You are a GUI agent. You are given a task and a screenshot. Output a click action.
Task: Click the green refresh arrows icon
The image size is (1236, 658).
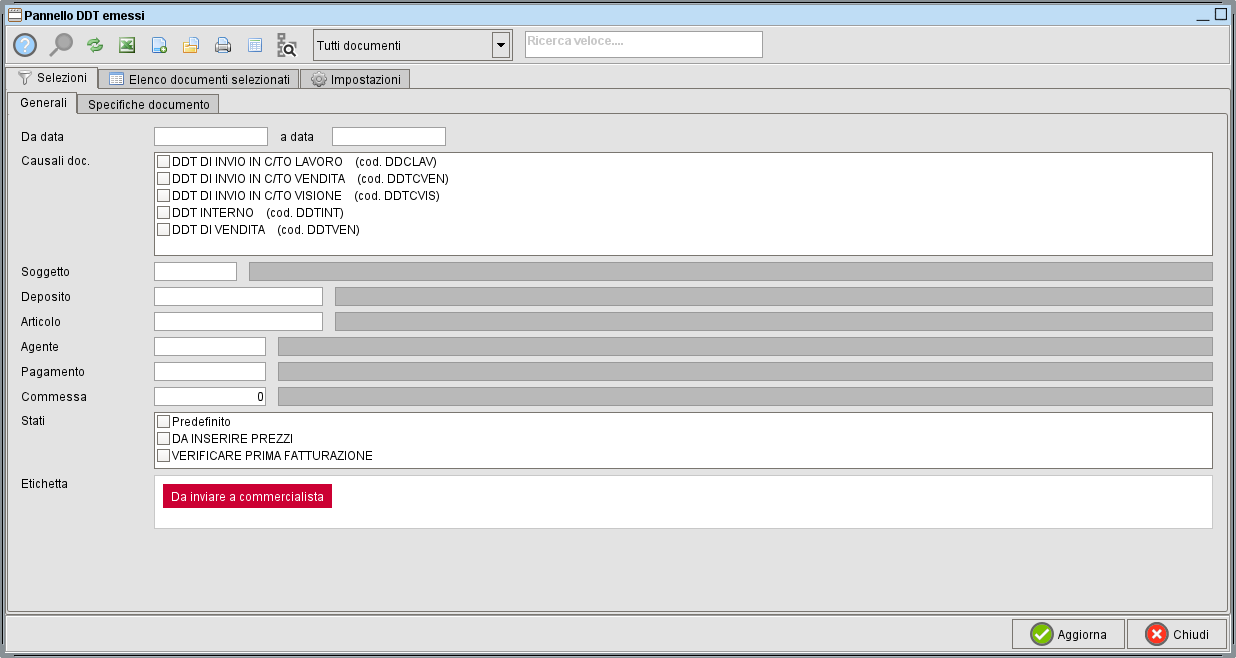[x=95, y=45]
